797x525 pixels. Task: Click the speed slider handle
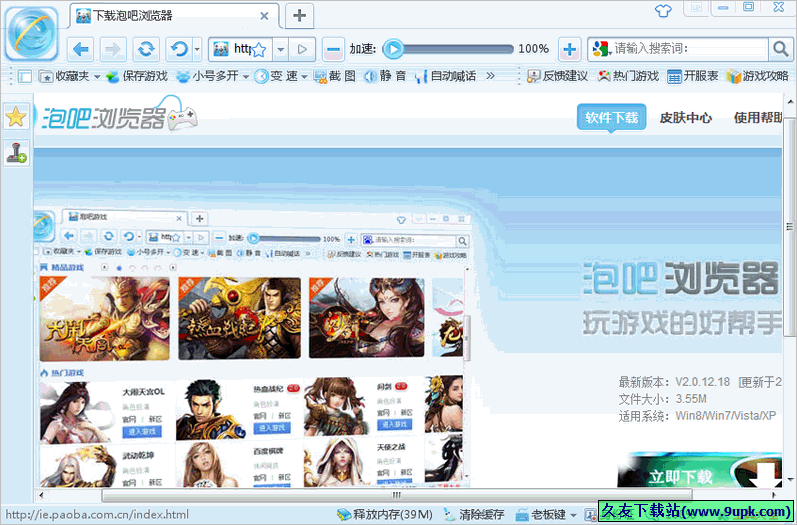[x=393, y=49]
